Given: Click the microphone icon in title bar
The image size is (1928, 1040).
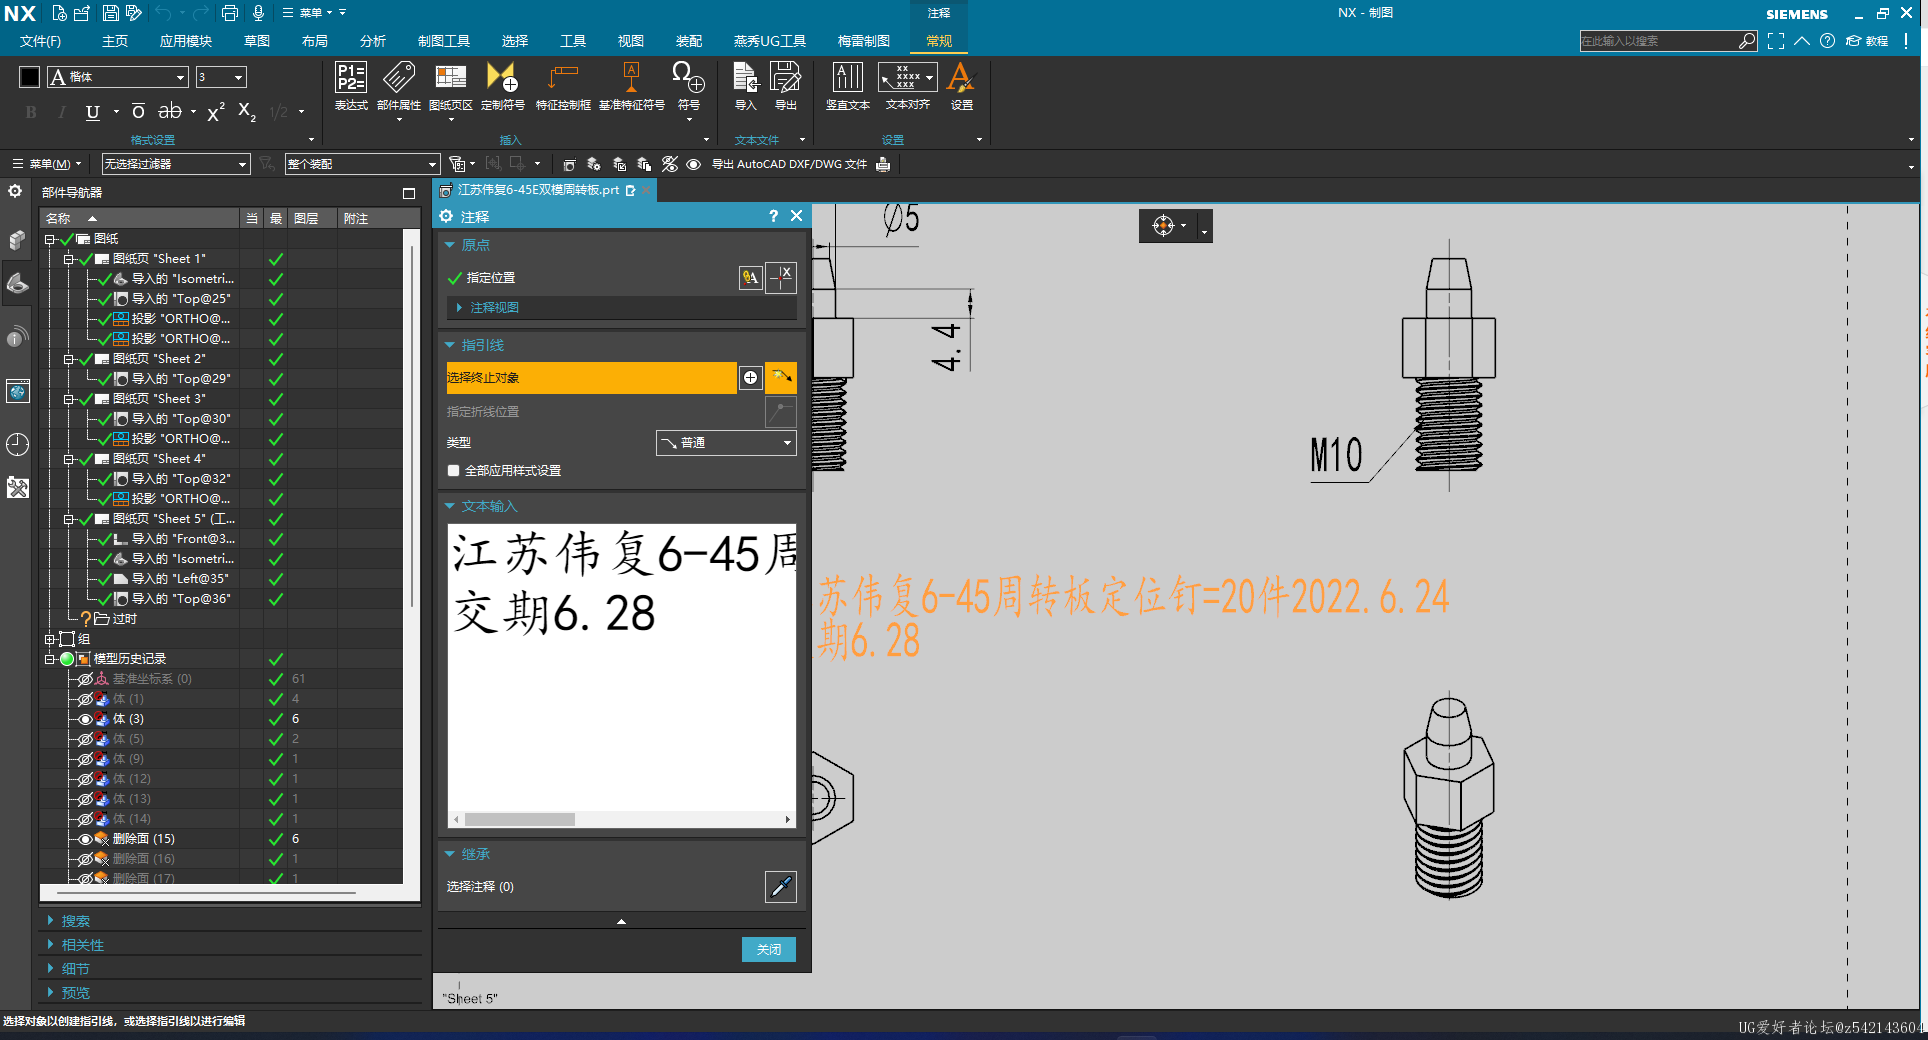Looking at the screenshot, I should pyautogui.click(x=259, y=13).
